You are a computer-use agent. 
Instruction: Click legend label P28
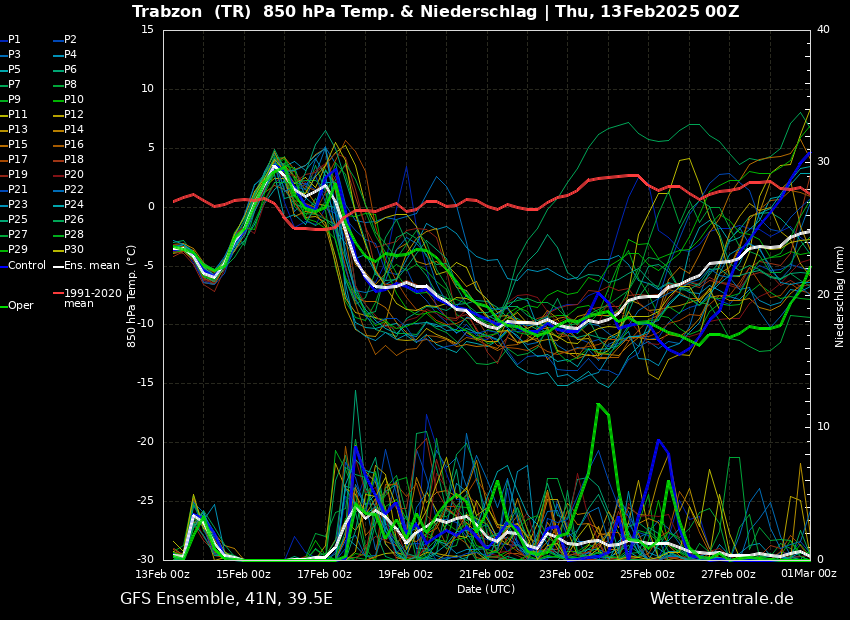point(74,234)
